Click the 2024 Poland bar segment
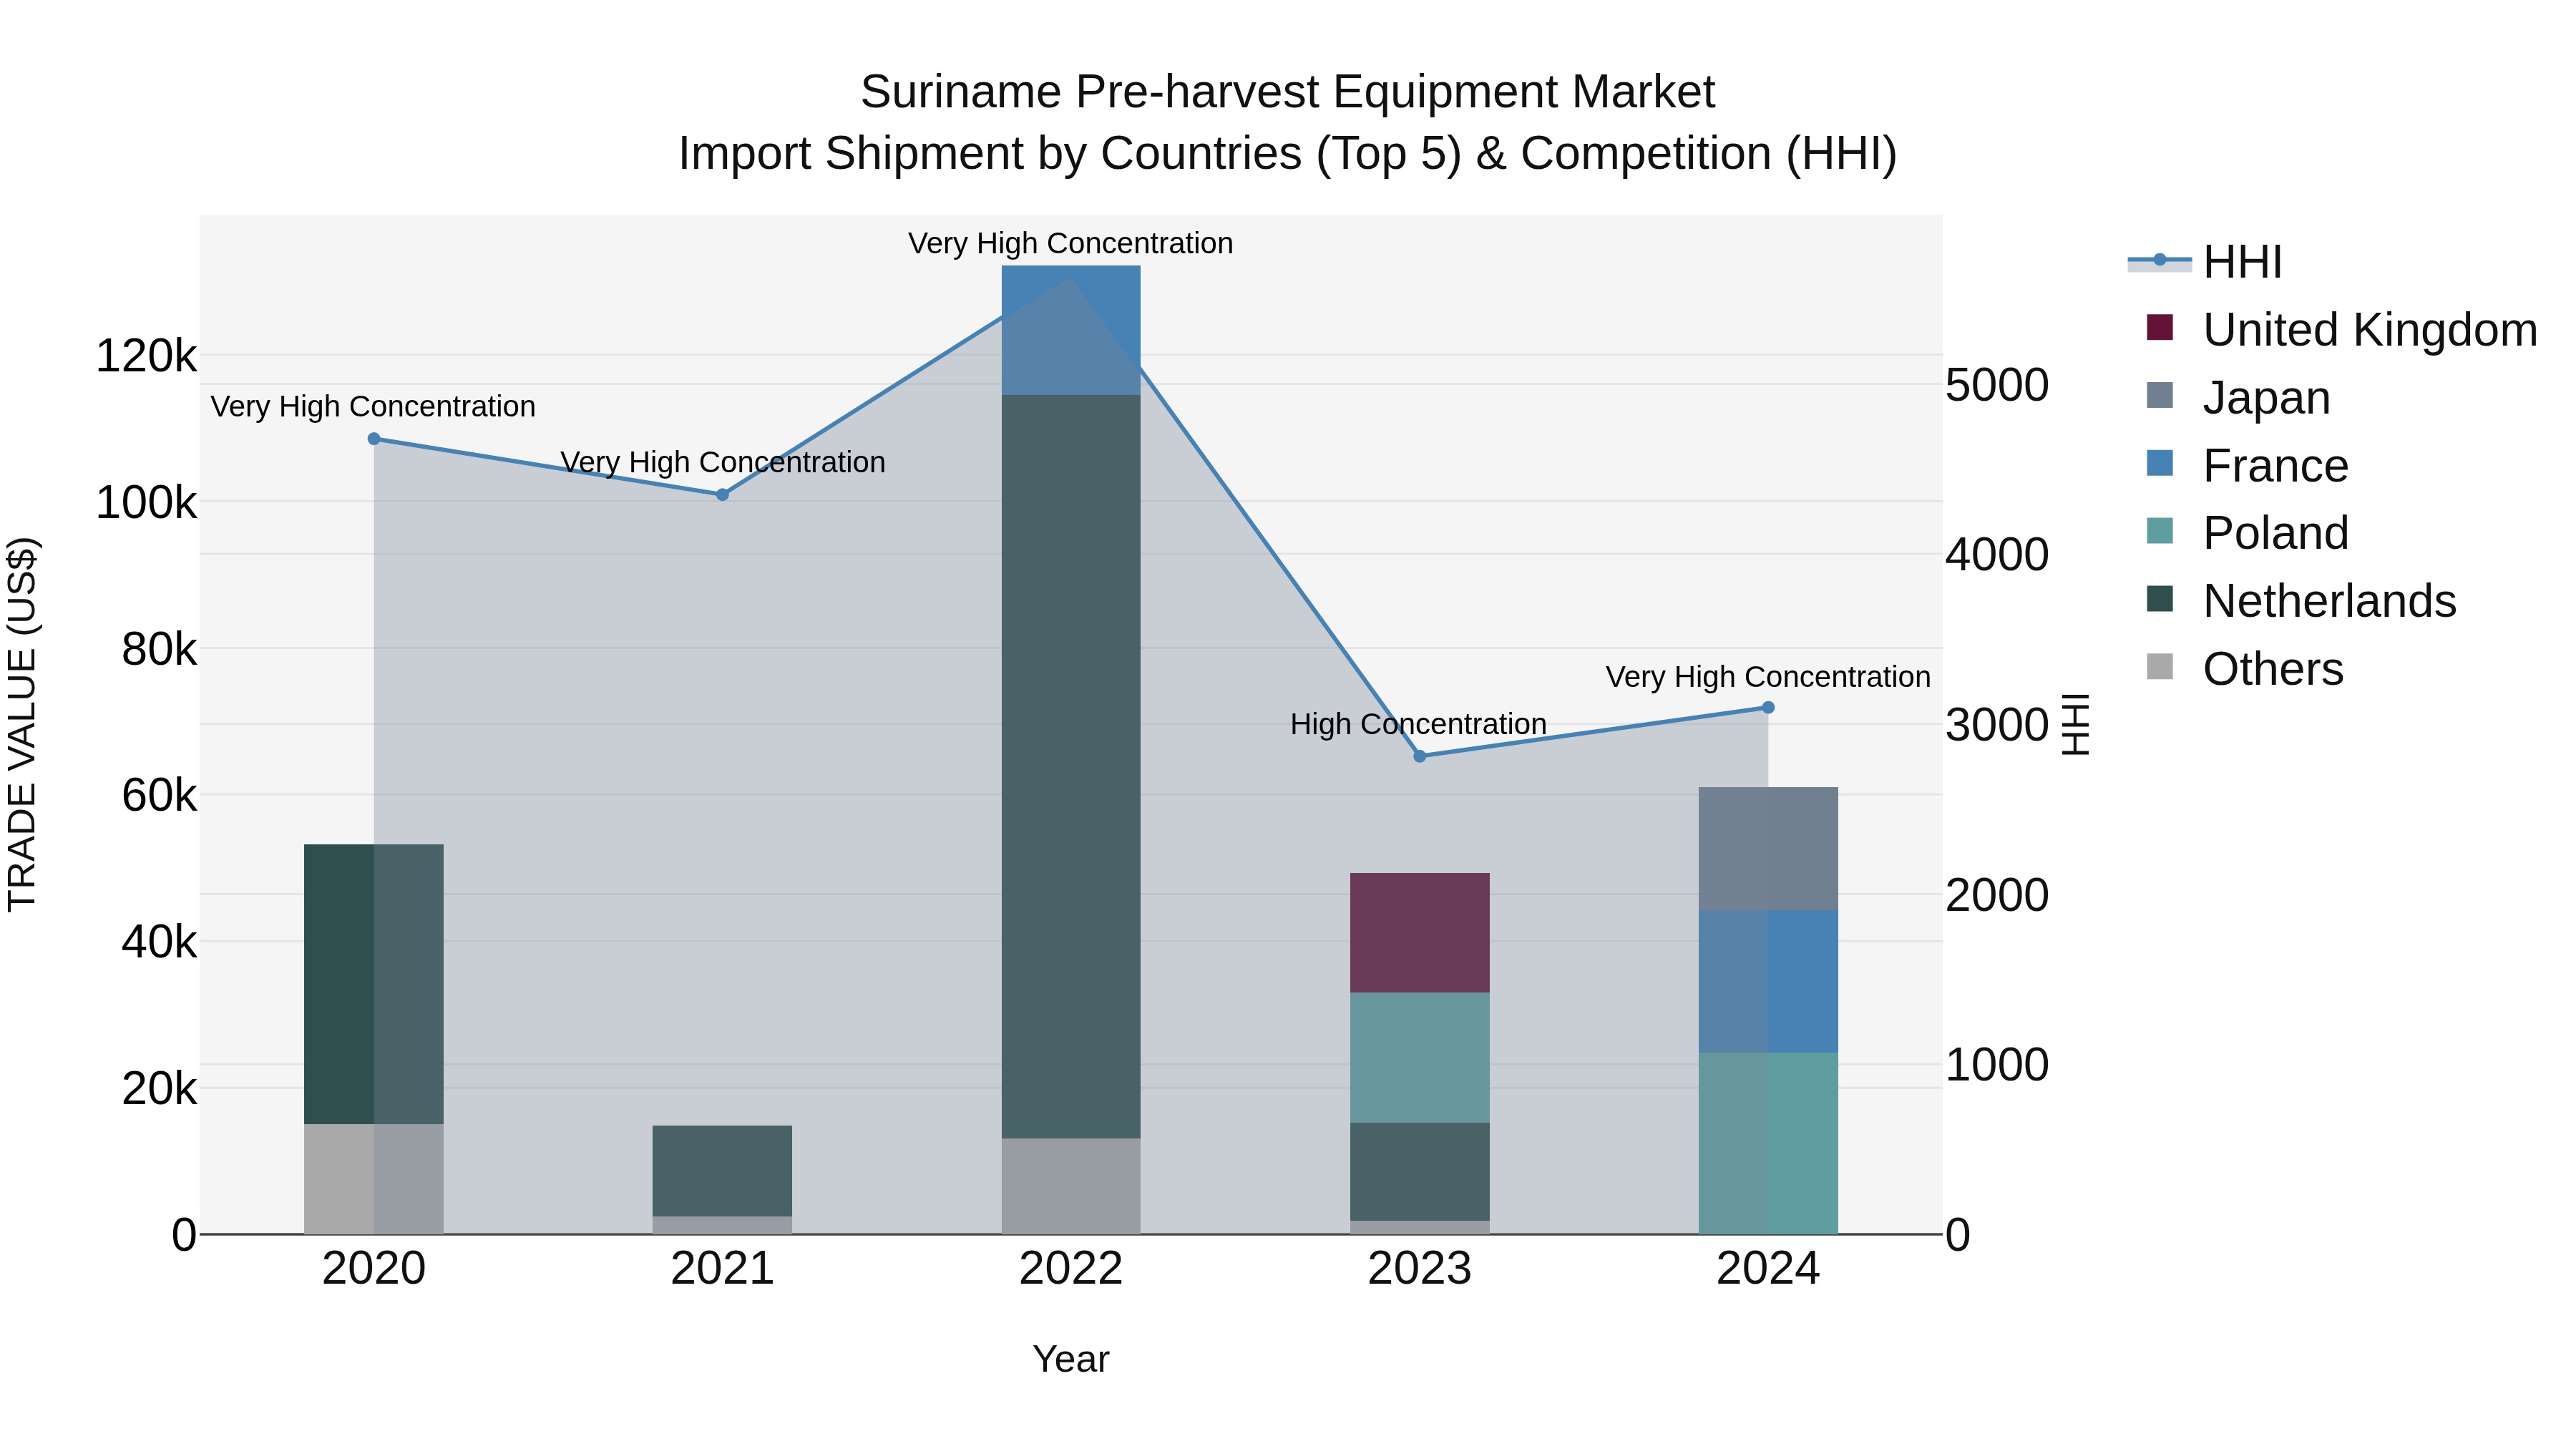This screenshot has height=1449, width=2576. tap(1768, 1144)
